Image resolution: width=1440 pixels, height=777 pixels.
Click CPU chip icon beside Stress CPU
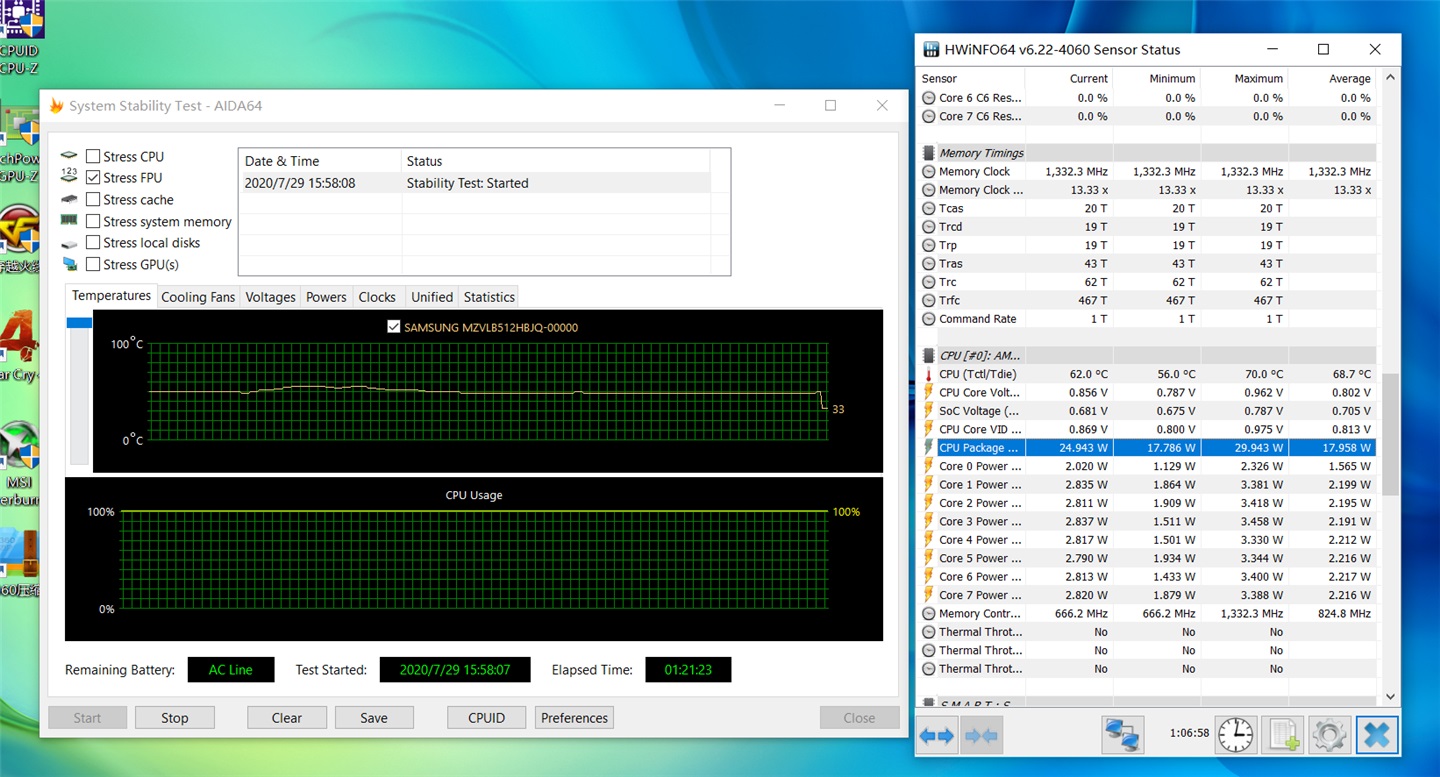pos(69,156)
